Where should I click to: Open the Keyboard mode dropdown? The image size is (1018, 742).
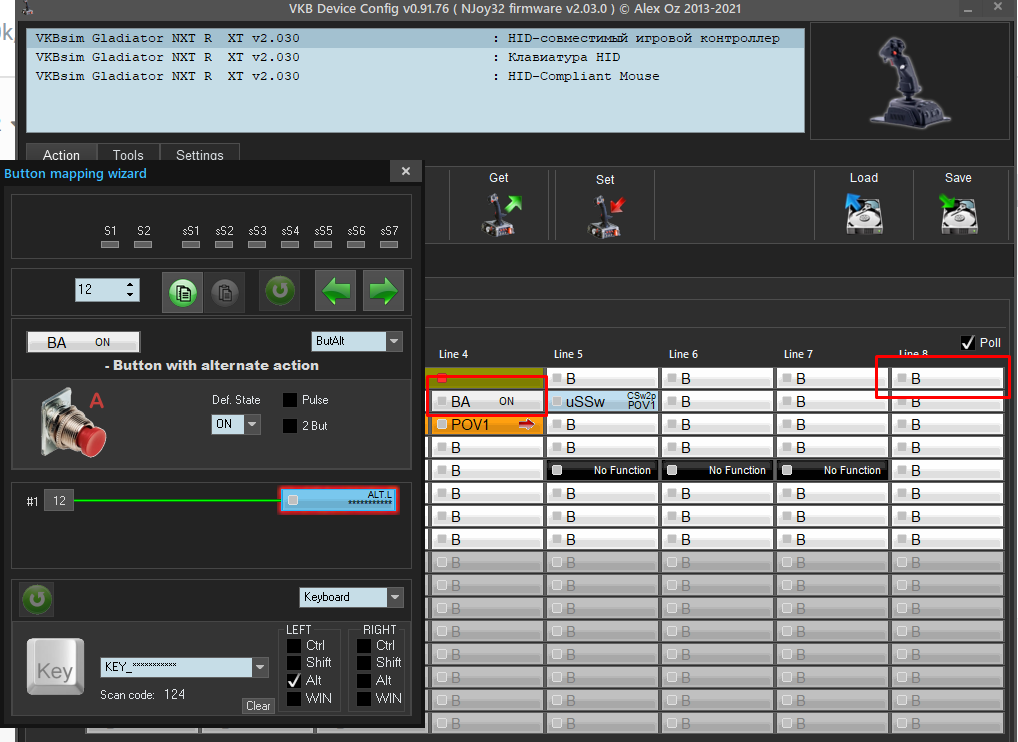pyautogui.click(x=395, y=597)
